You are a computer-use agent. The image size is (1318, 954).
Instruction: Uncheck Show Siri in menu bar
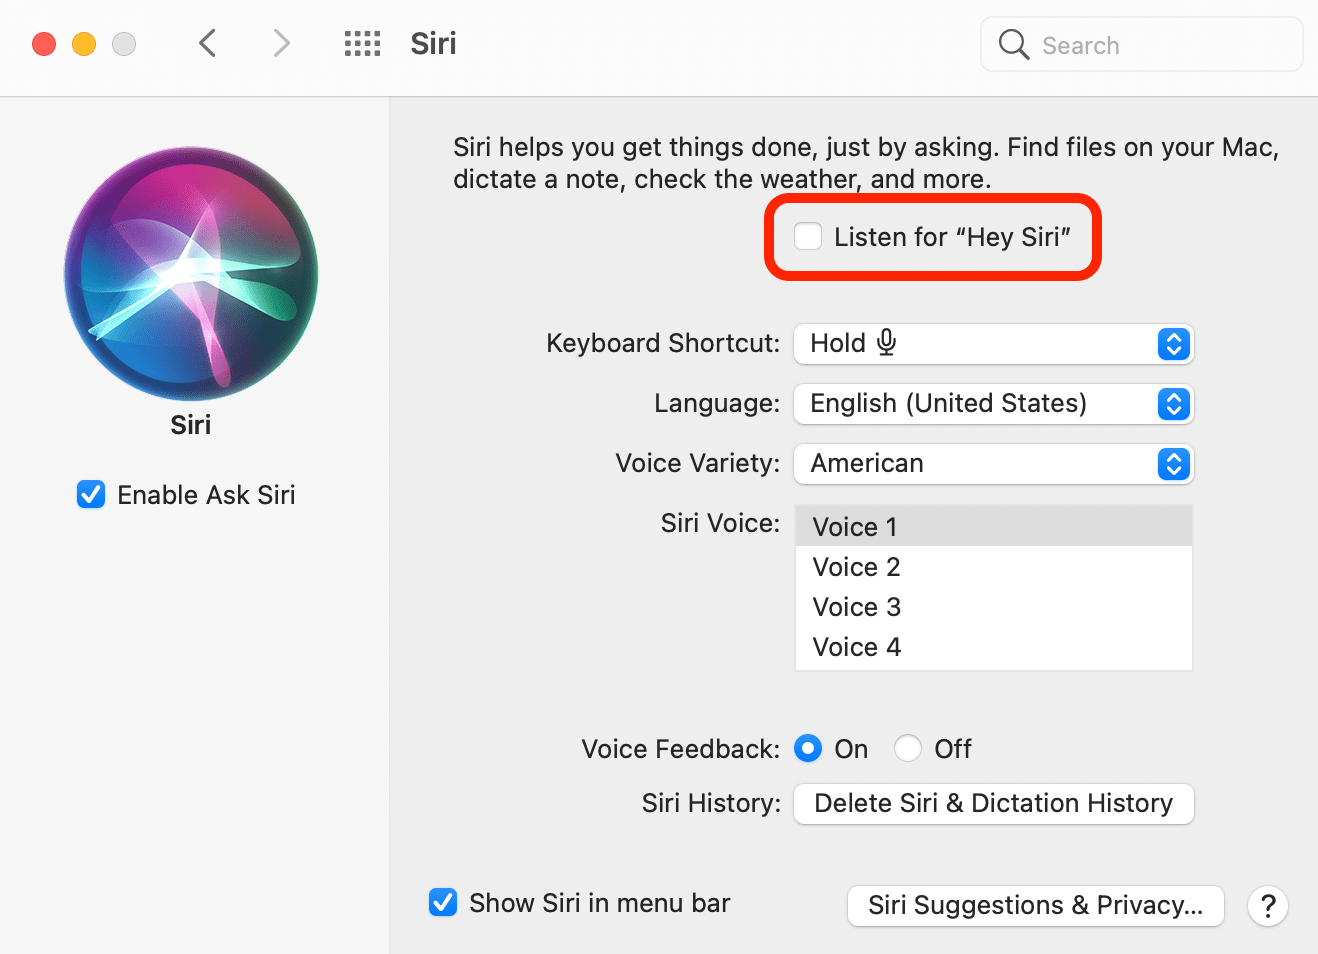[x=443, y=902]
